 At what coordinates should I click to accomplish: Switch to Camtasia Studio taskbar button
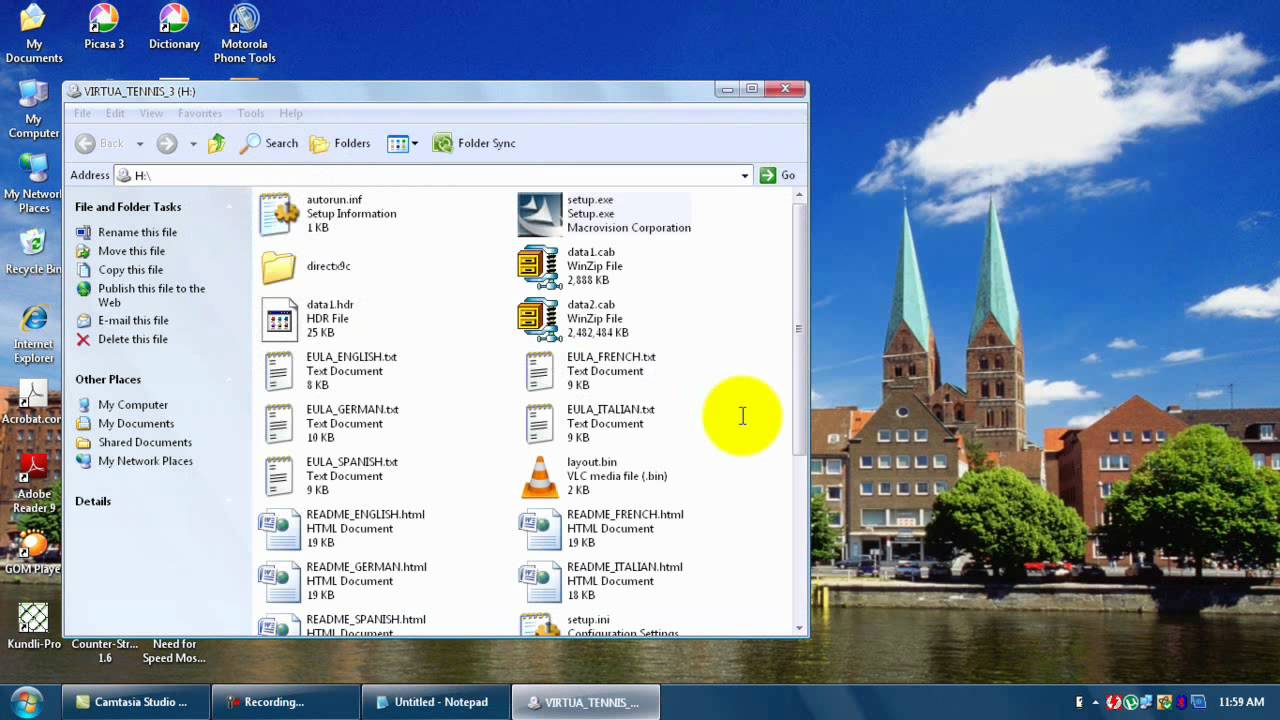(x=136, y=702)
